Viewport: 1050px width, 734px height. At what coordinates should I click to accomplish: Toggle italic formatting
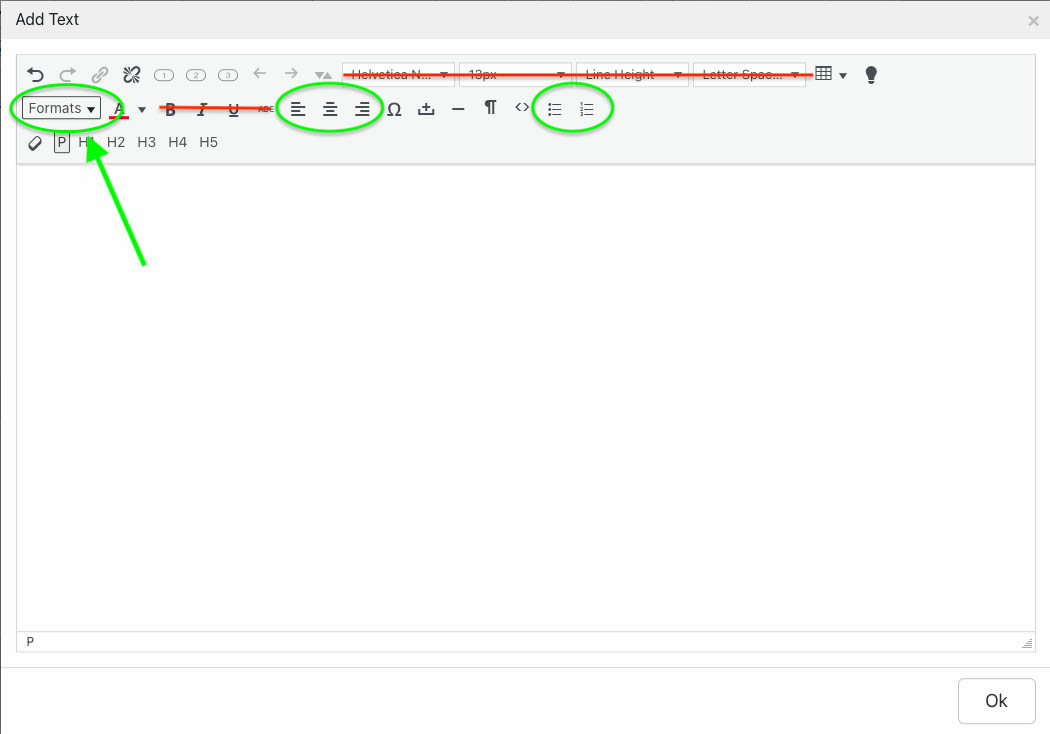(202, 109)
